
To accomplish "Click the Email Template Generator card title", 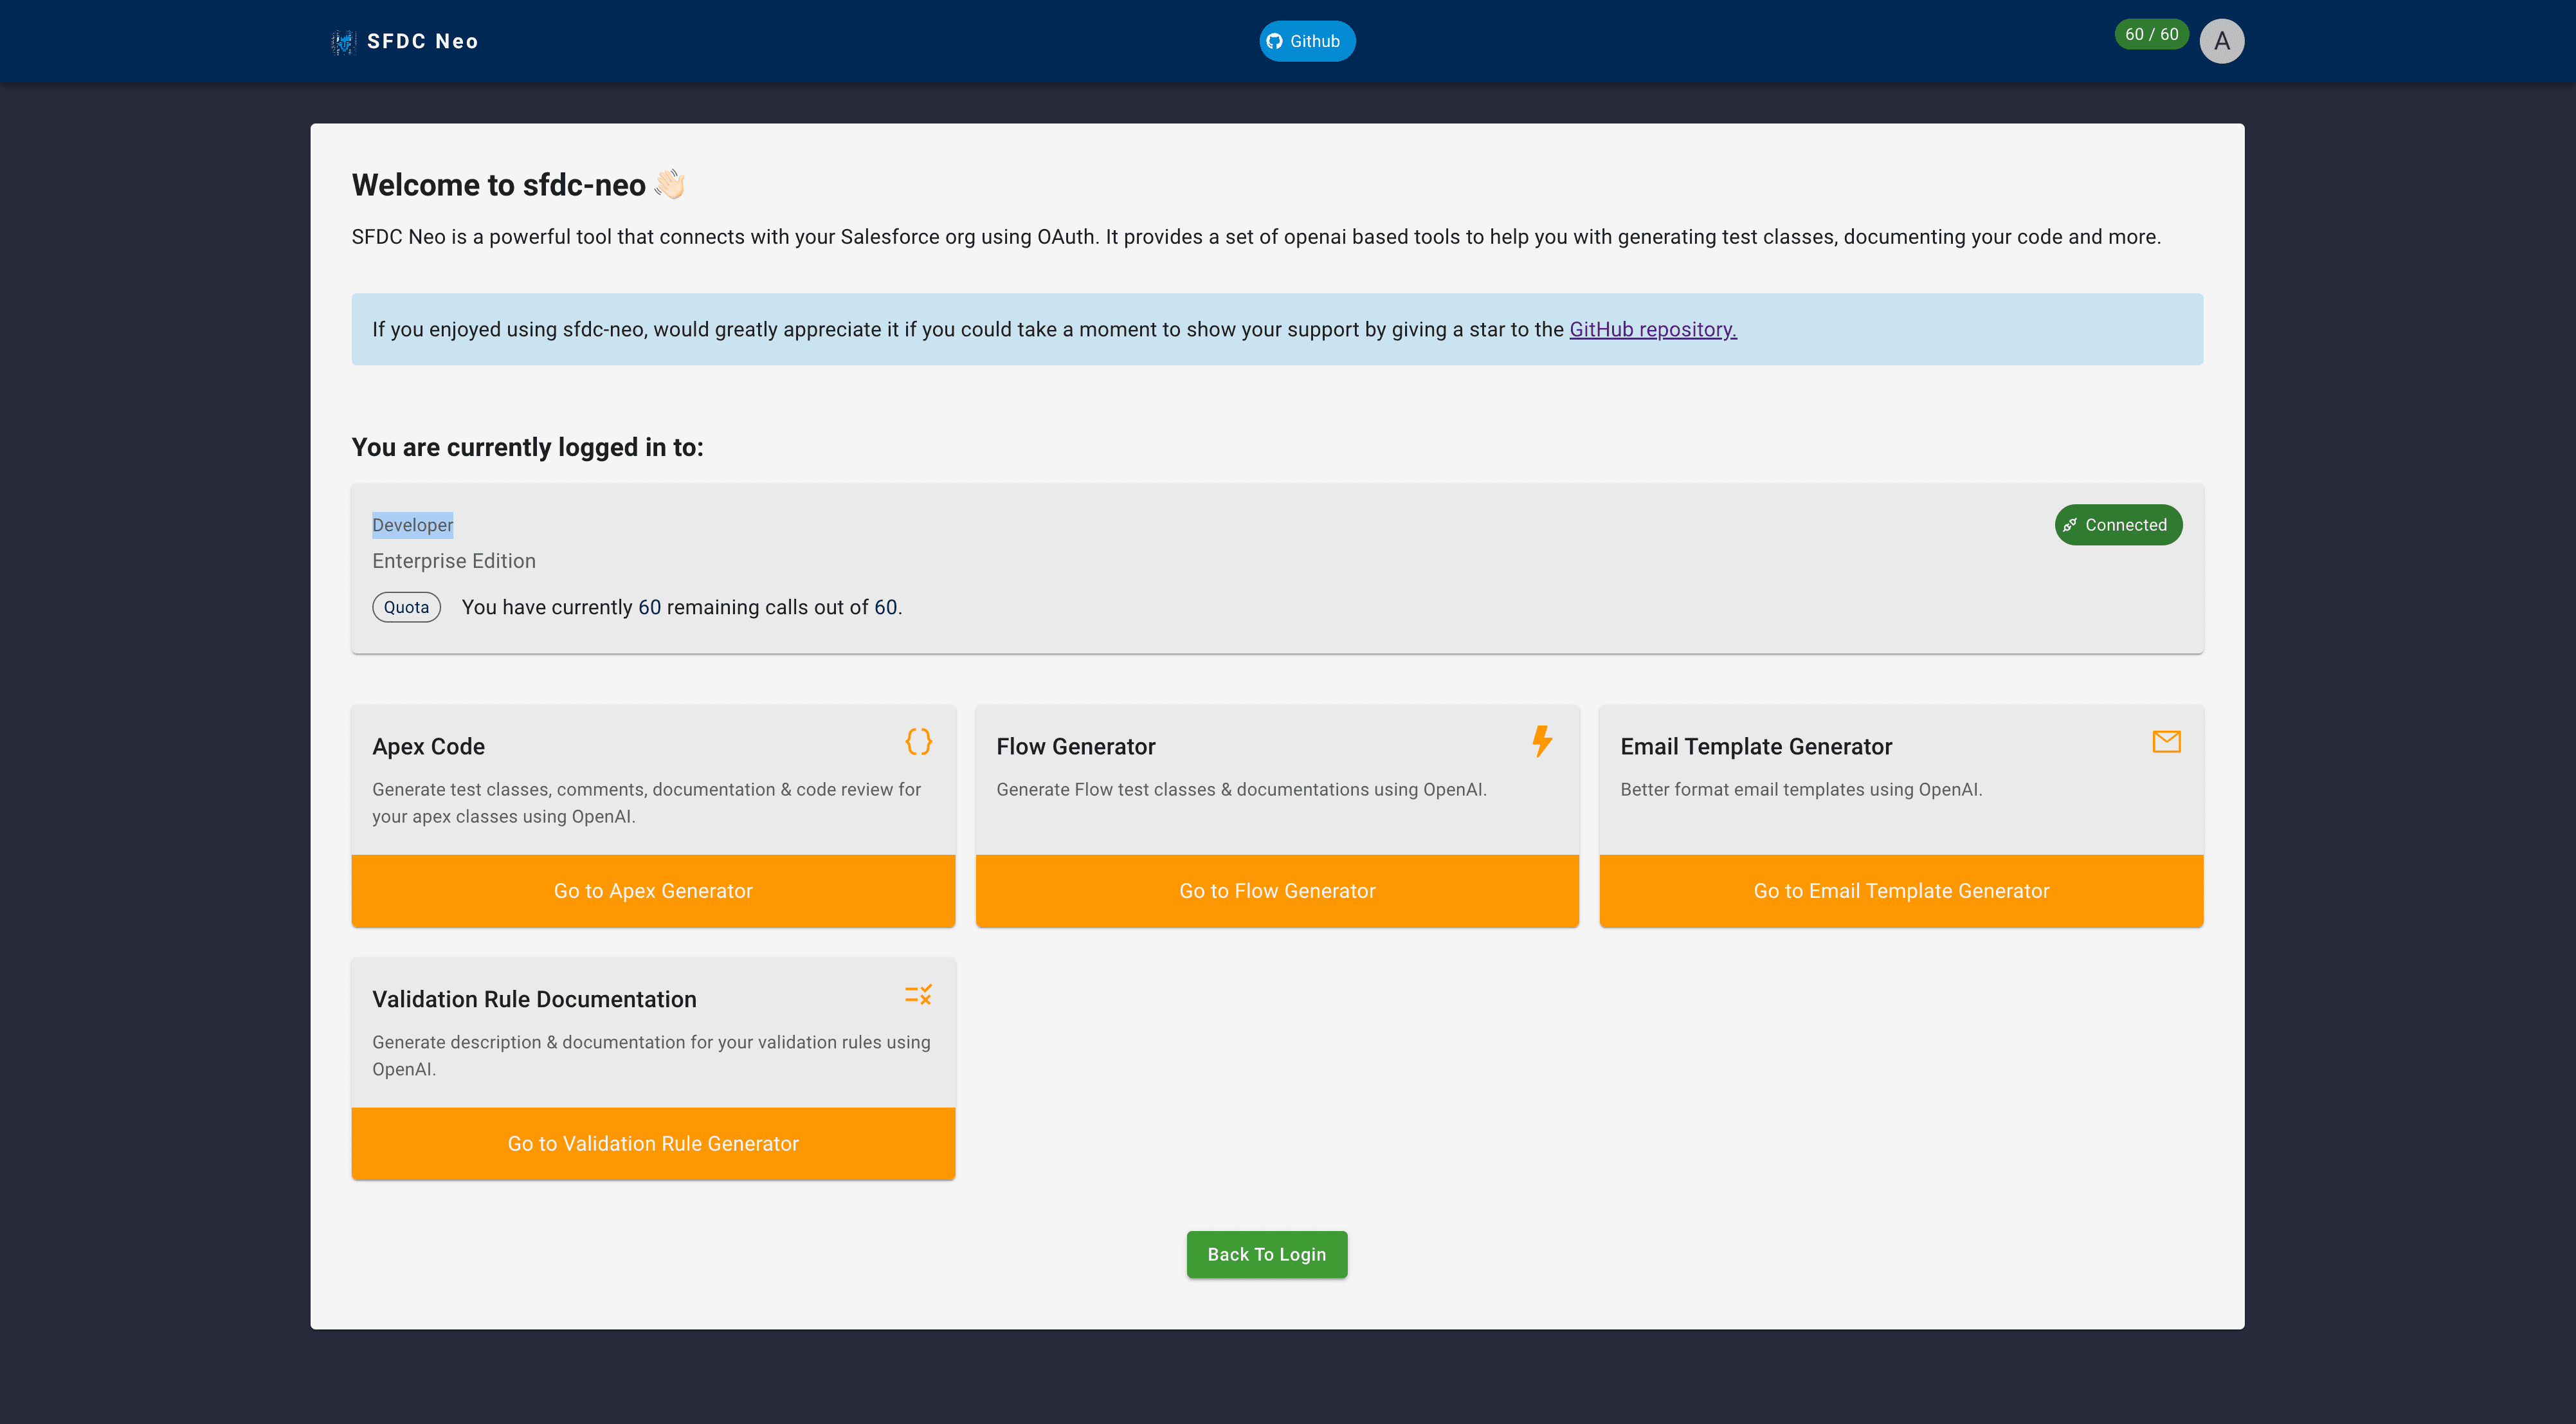I will click(x=1756, y=746).
